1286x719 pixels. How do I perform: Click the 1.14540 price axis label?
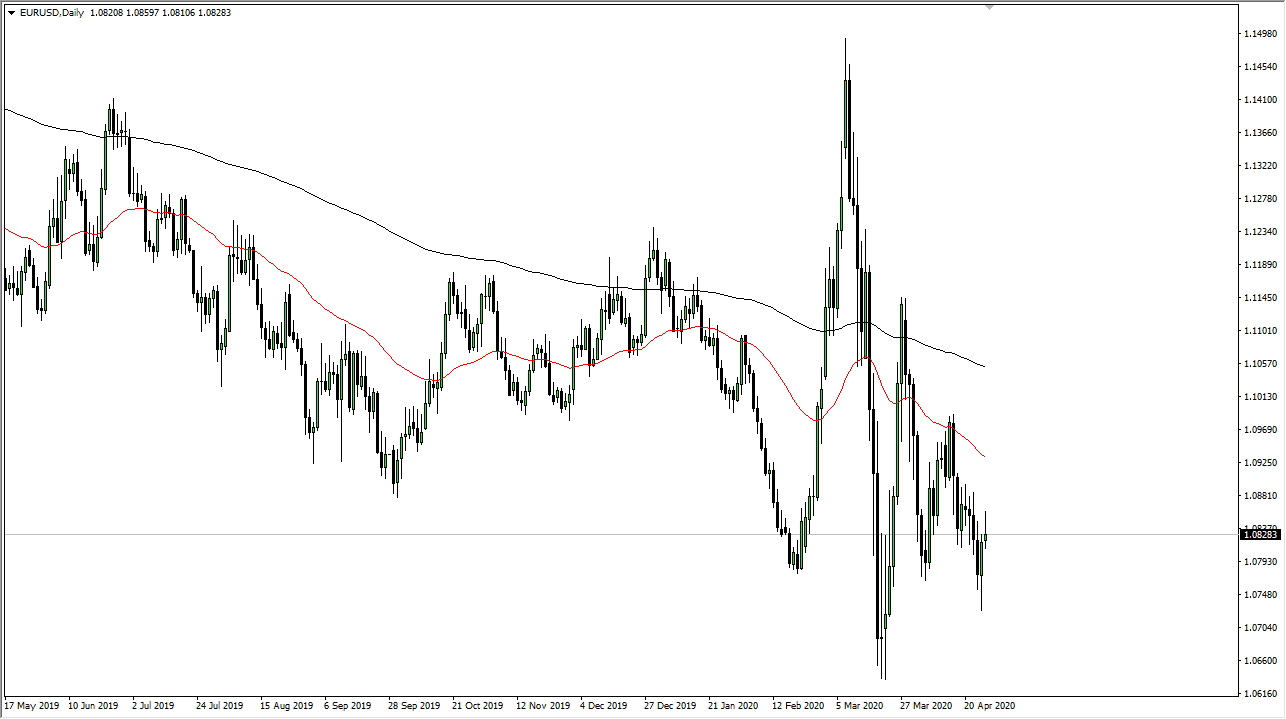1261,67
